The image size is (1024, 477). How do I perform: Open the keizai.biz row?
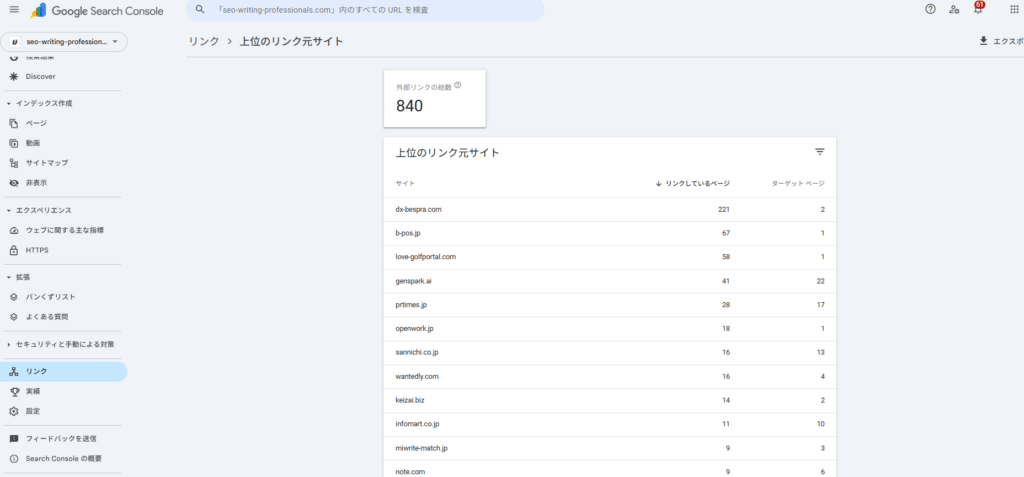(x=610, y=401)
